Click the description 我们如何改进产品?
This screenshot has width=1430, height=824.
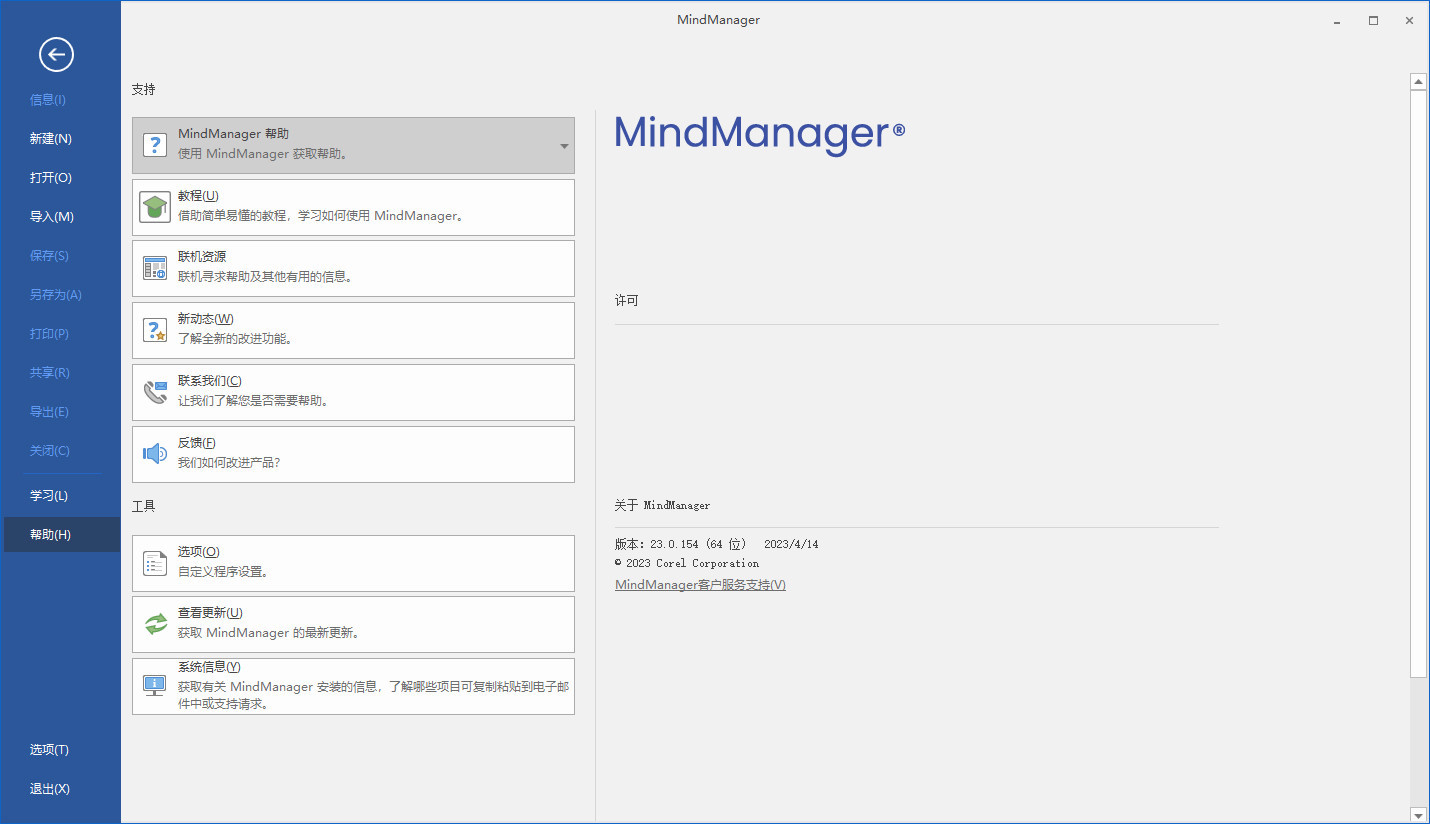tap(230, 463)
